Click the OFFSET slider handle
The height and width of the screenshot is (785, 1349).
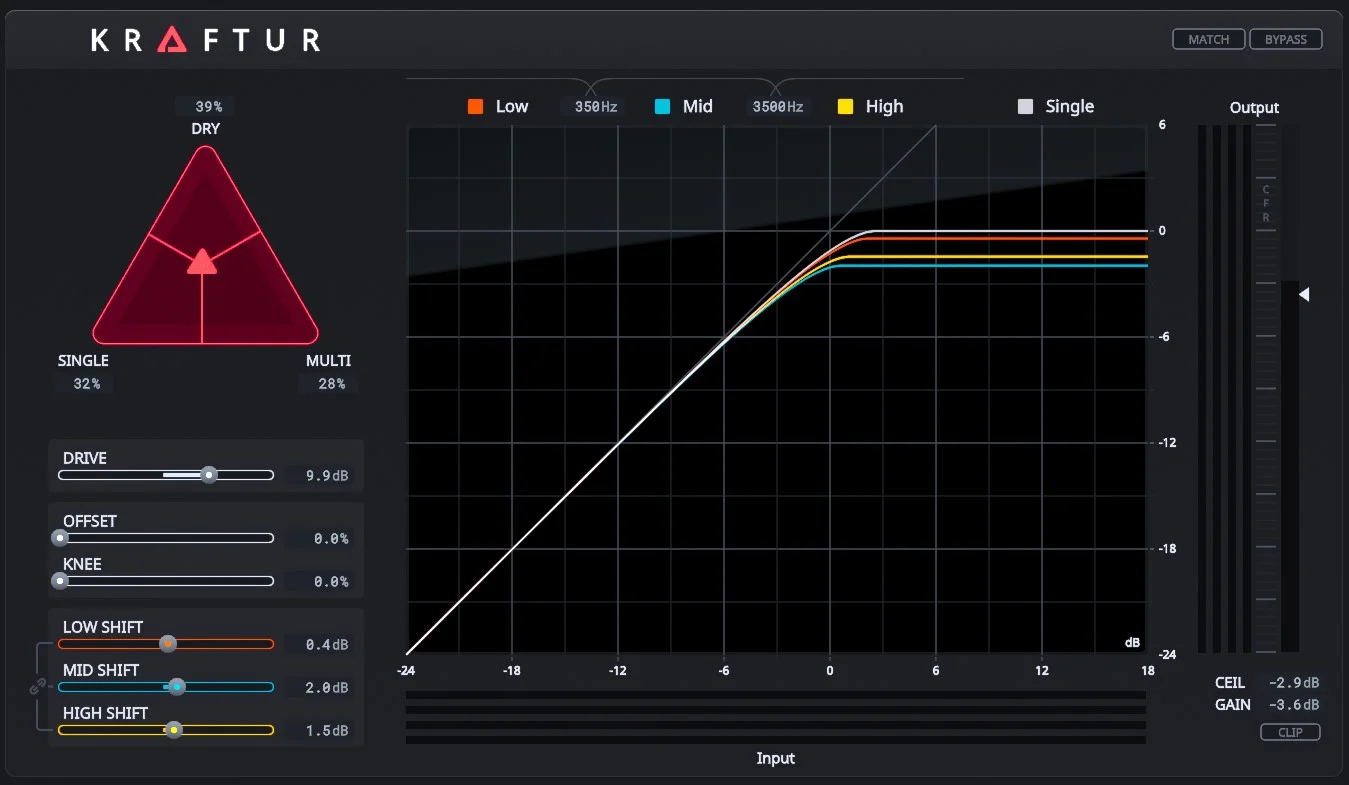click(x=61, y=538)
